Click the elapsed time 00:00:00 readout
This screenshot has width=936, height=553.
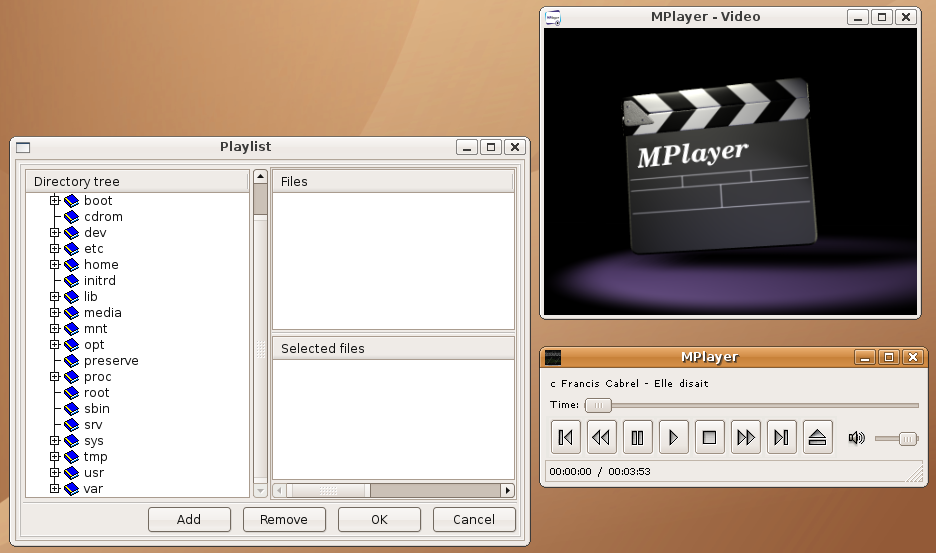click(570, 472)
